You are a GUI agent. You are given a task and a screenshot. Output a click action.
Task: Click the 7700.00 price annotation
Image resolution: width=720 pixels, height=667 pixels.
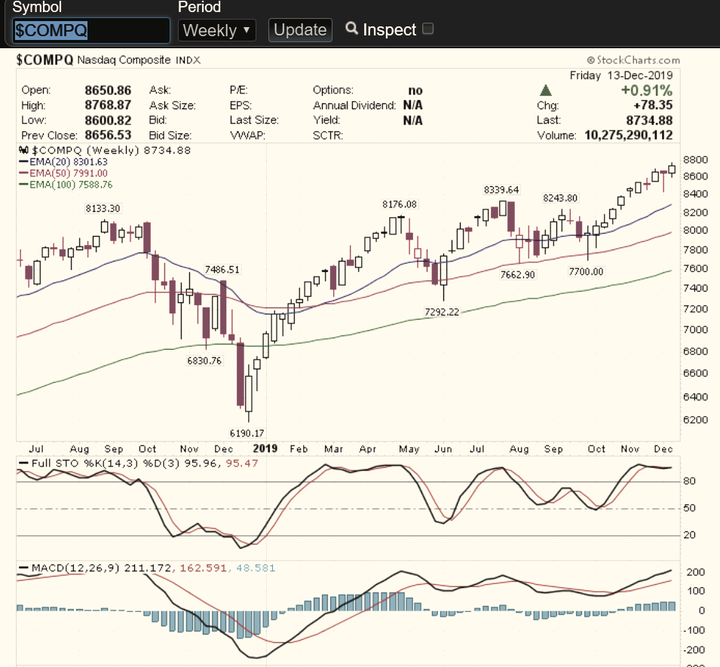point(586,272)
